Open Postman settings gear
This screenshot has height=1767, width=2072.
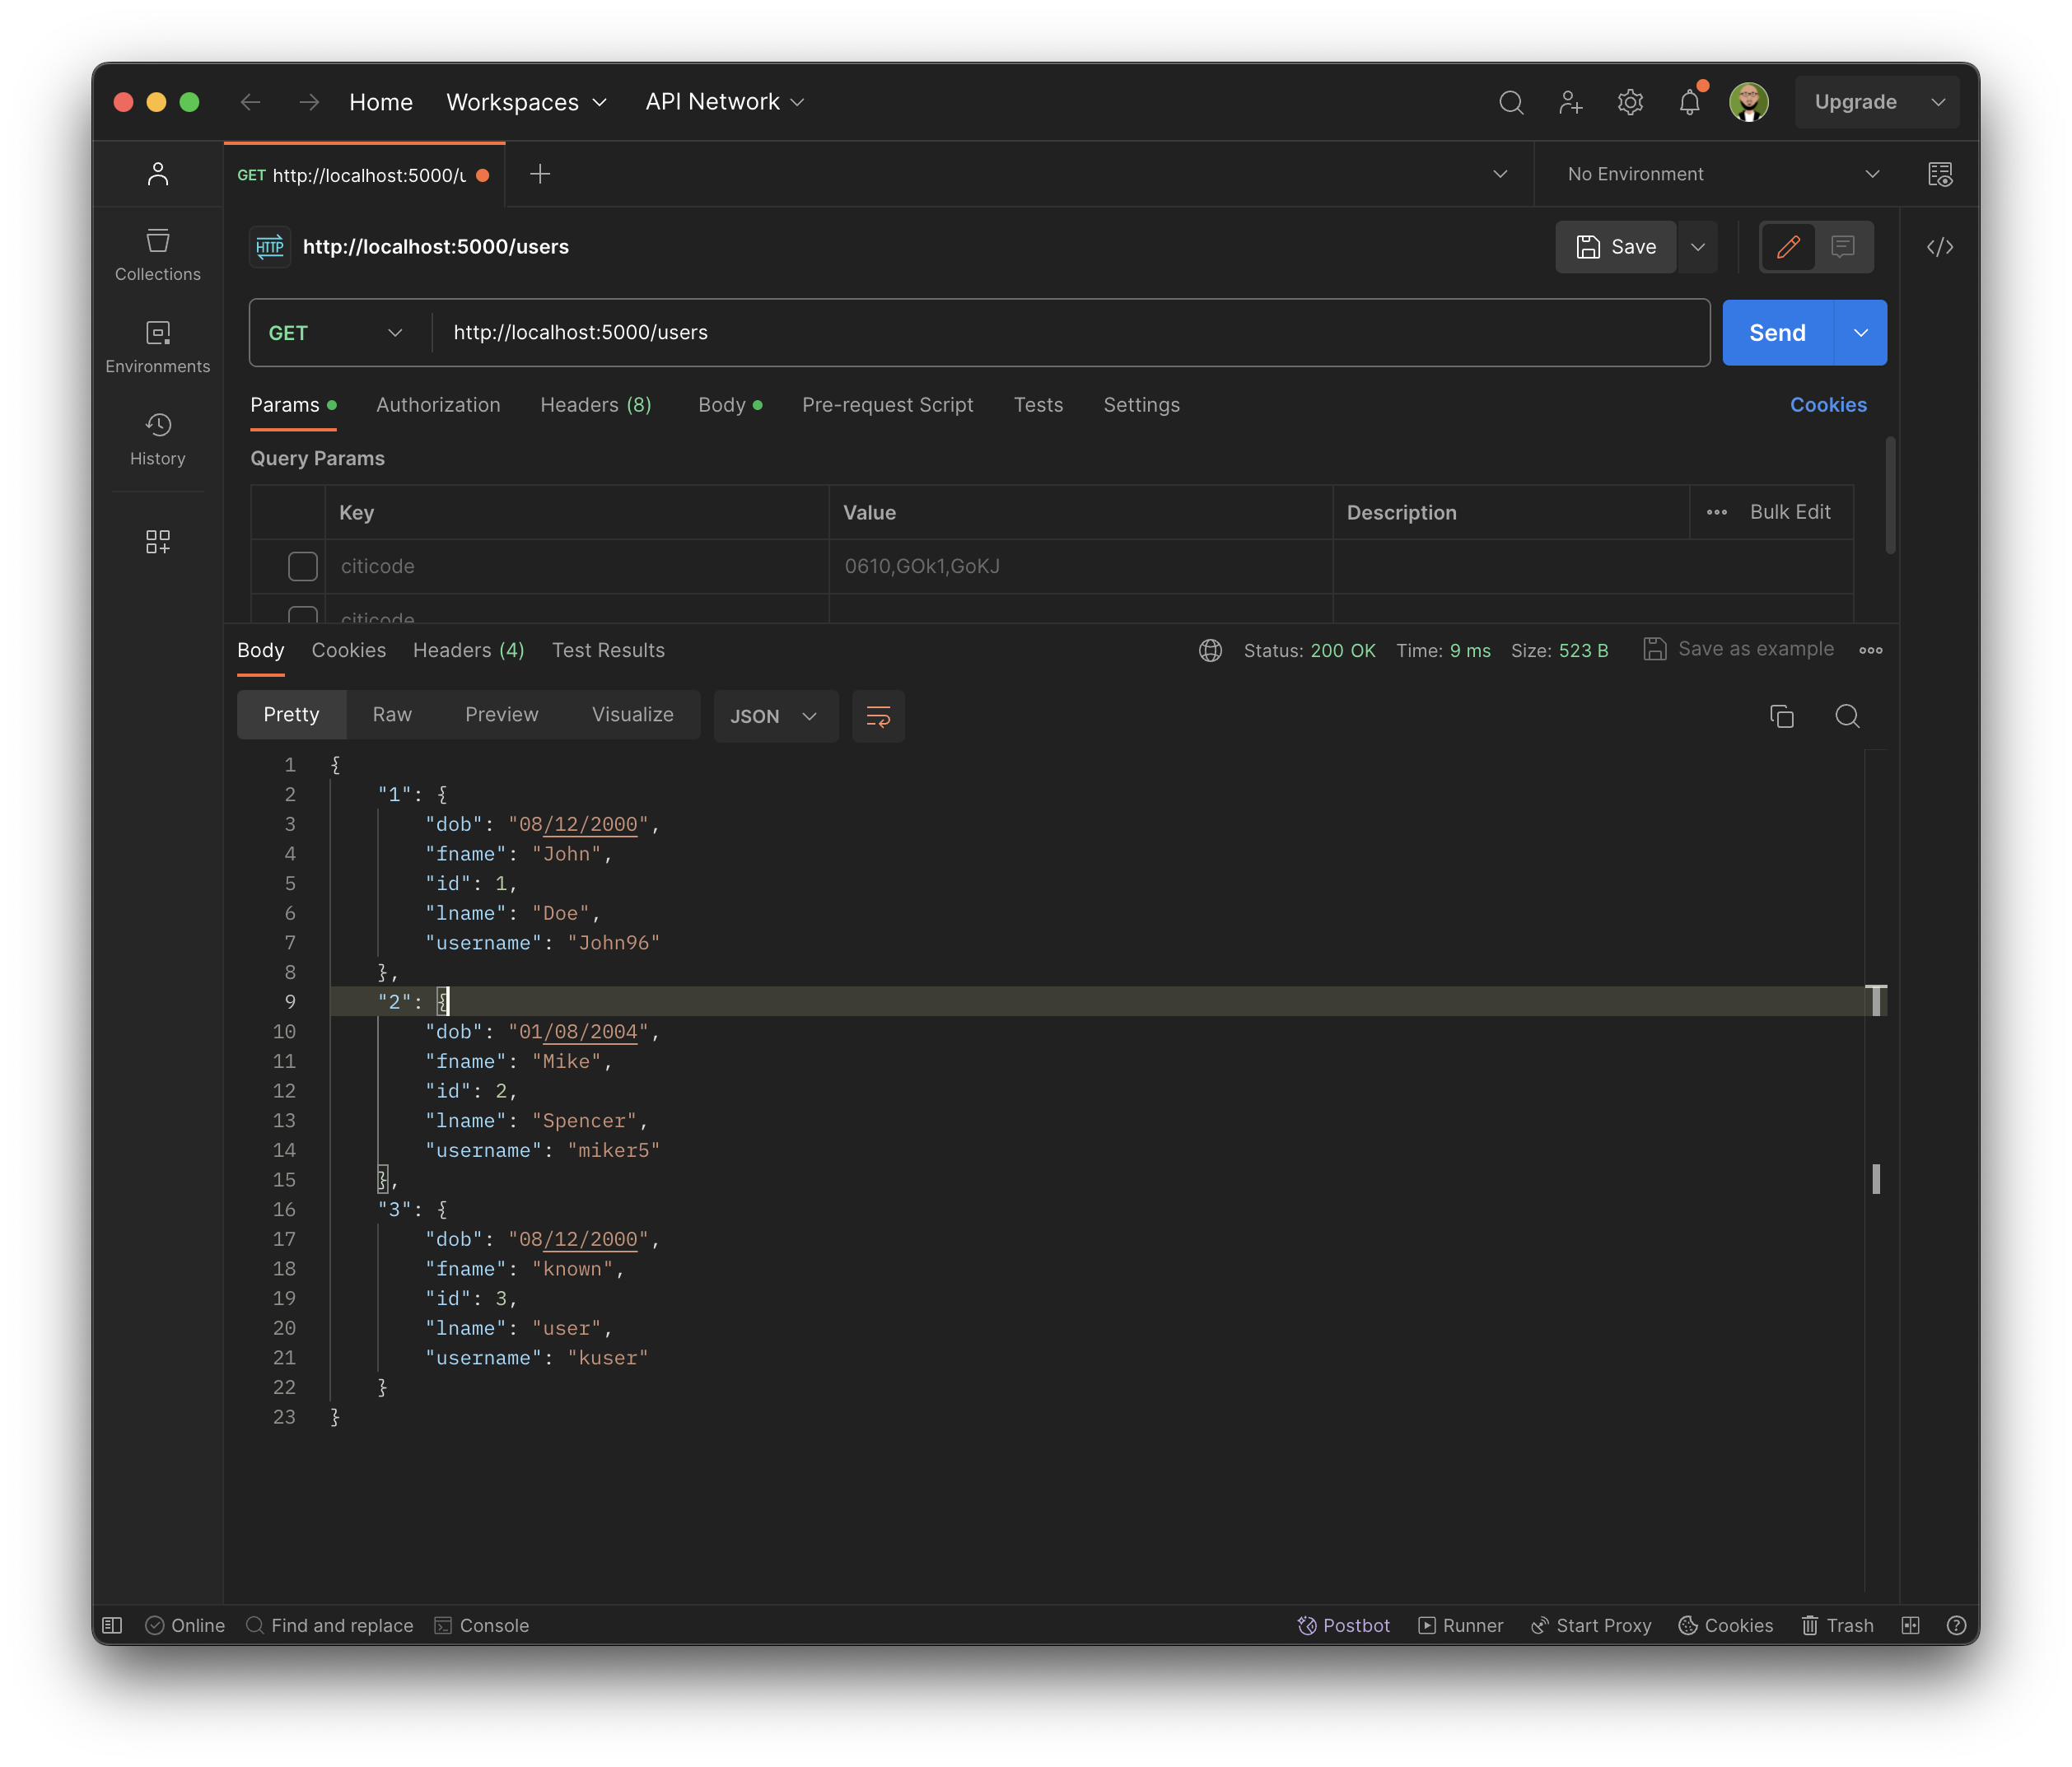point(1630,101)
